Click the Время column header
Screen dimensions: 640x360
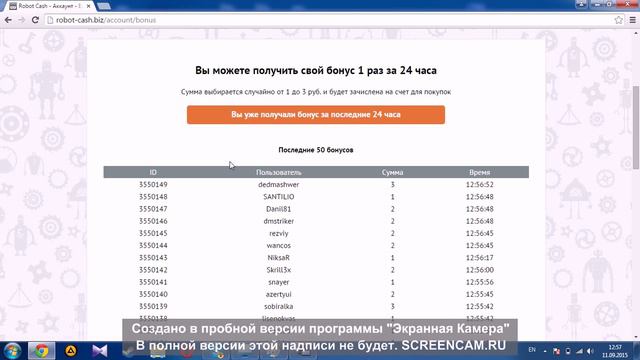pyautogui.click(x=480, y=172)
